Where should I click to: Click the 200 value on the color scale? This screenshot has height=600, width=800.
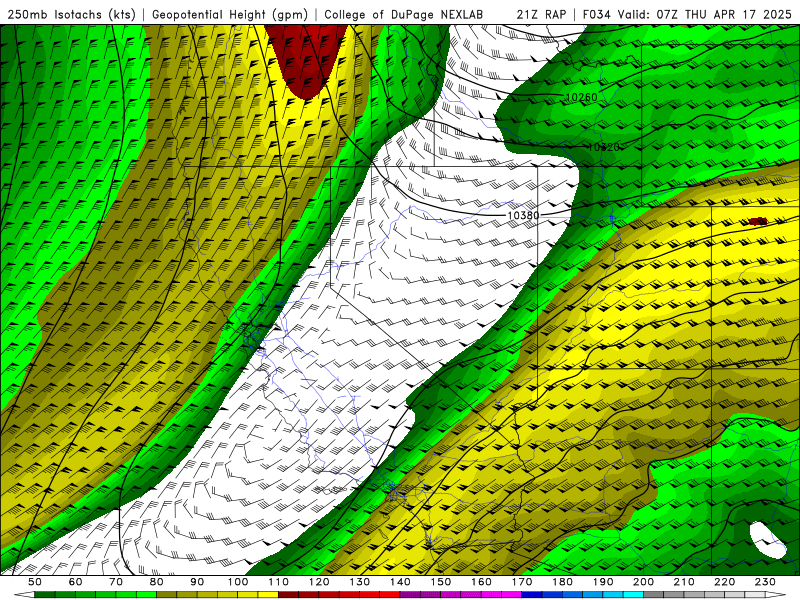coord(643,582)
